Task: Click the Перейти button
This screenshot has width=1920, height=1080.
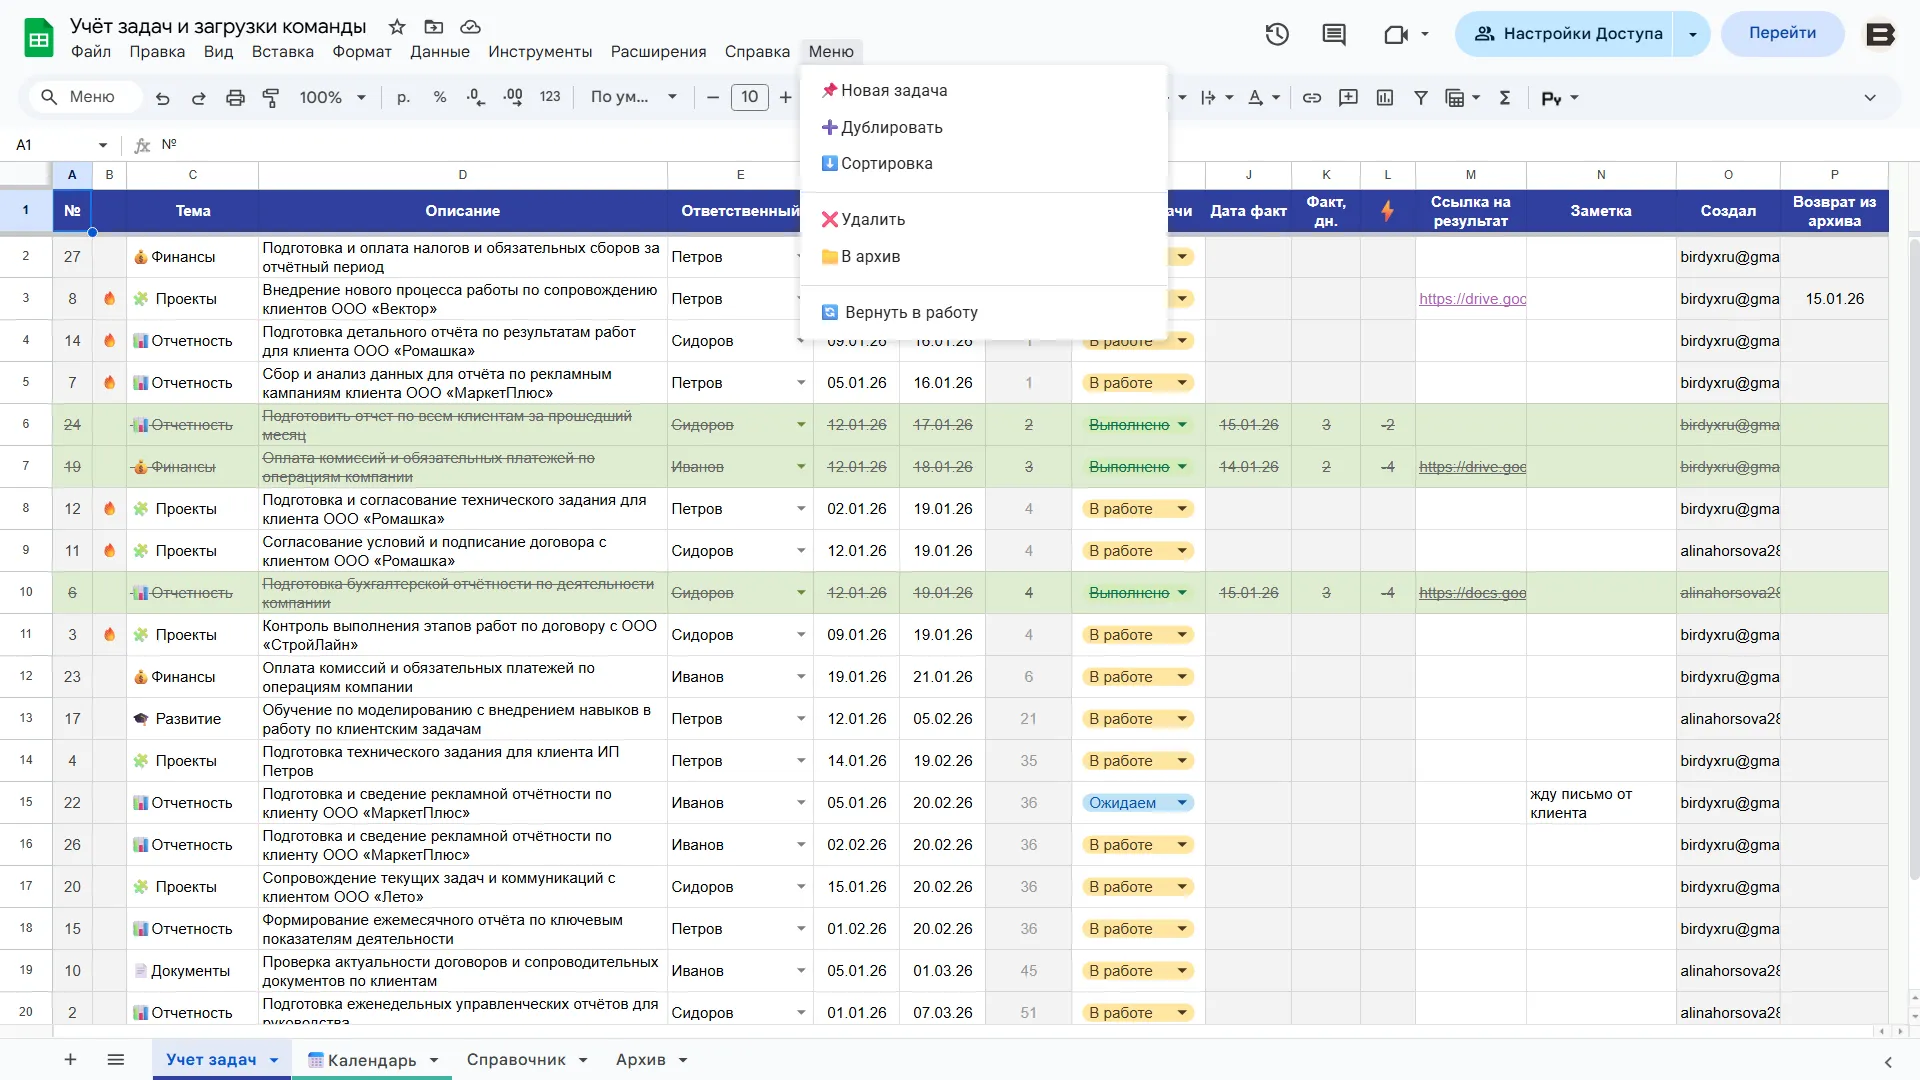Action: (1782, 33)
